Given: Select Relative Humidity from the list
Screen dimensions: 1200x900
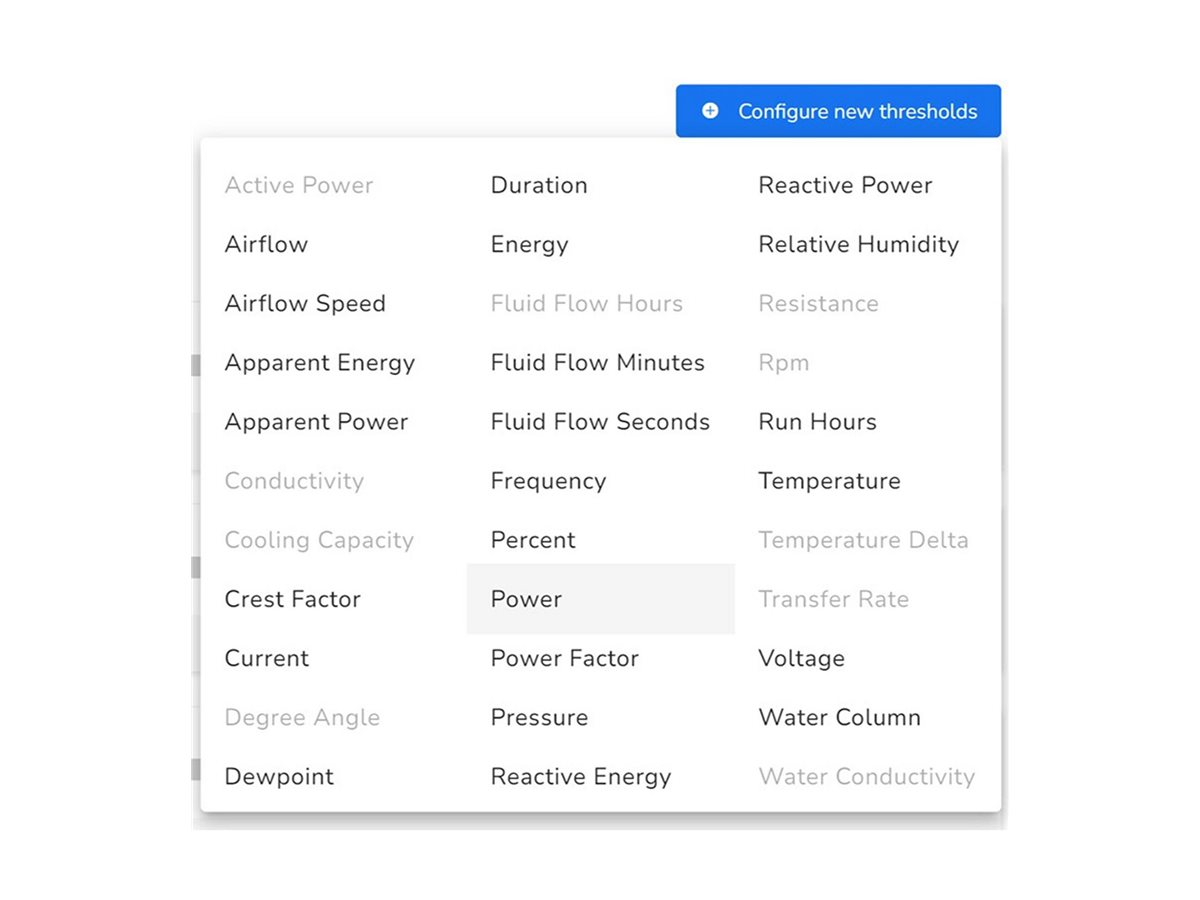Looking at the screenshot, I should pyautogui.click(x=858, y=244).
